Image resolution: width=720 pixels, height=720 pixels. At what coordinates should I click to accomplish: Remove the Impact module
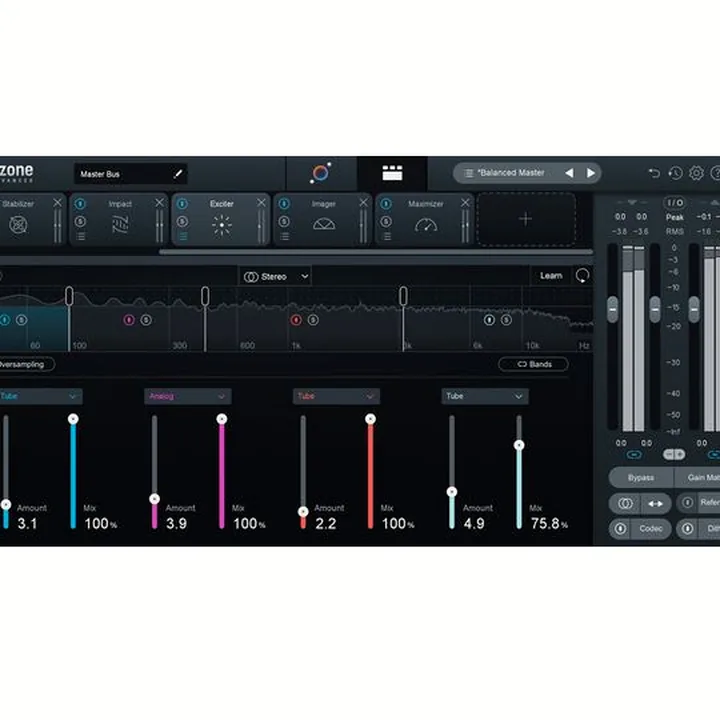tap(159, 202)
